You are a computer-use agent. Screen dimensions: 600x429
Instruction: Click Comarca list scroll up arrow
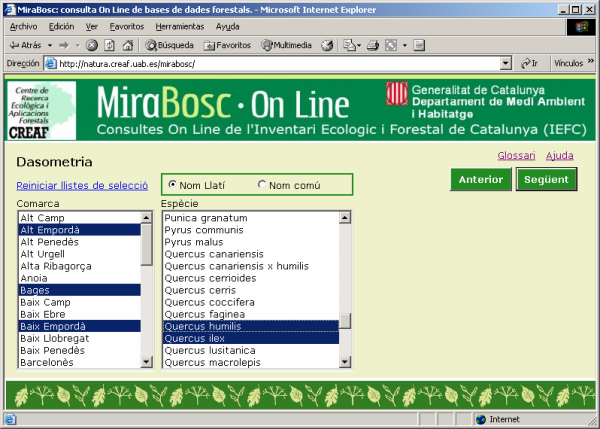[x=147, y=218]
